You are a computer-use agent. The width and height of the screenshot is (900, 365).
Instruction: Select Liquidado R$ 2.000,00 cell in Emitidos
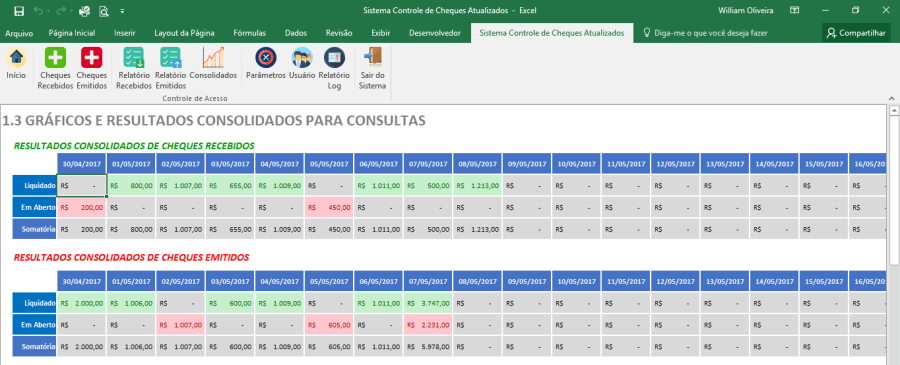pos(82,302)
